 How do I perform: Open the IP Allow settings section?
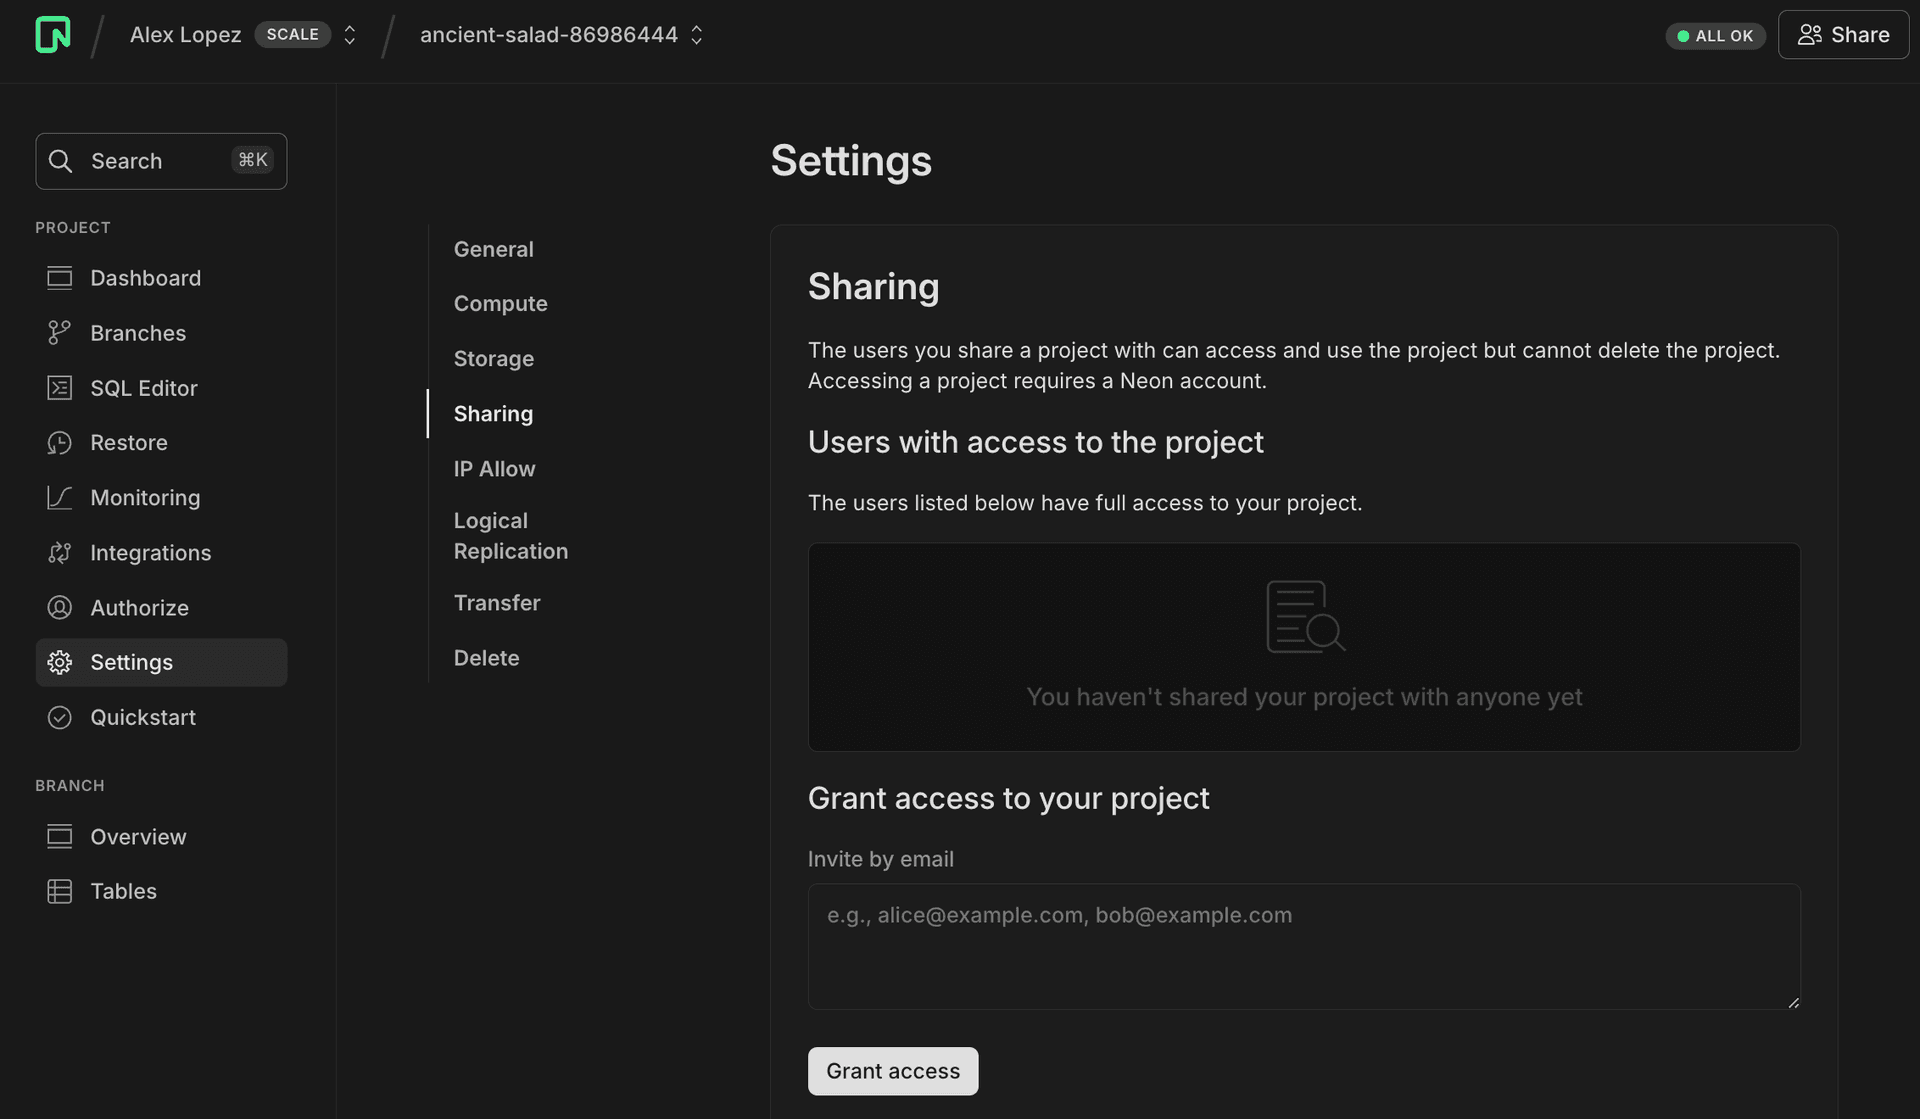[x=494, y=468]
